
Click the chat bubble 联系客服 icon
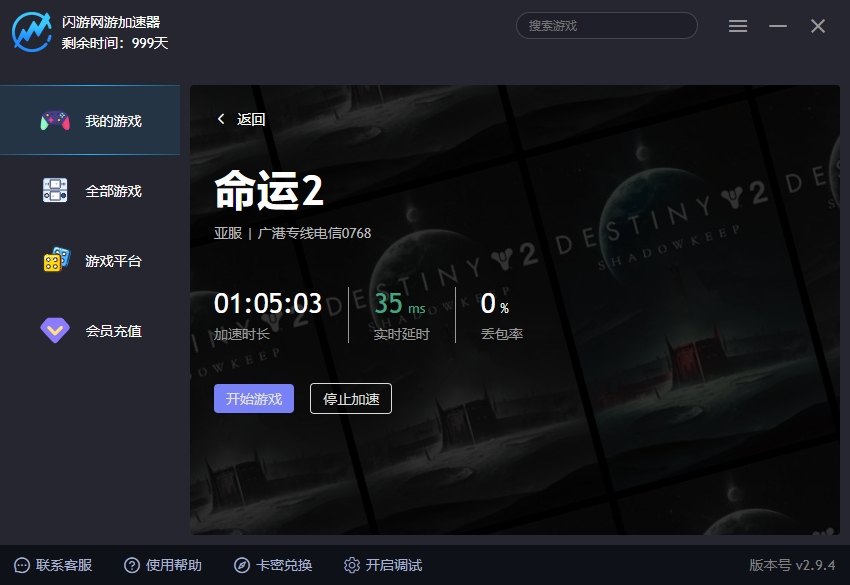point(22,565)
